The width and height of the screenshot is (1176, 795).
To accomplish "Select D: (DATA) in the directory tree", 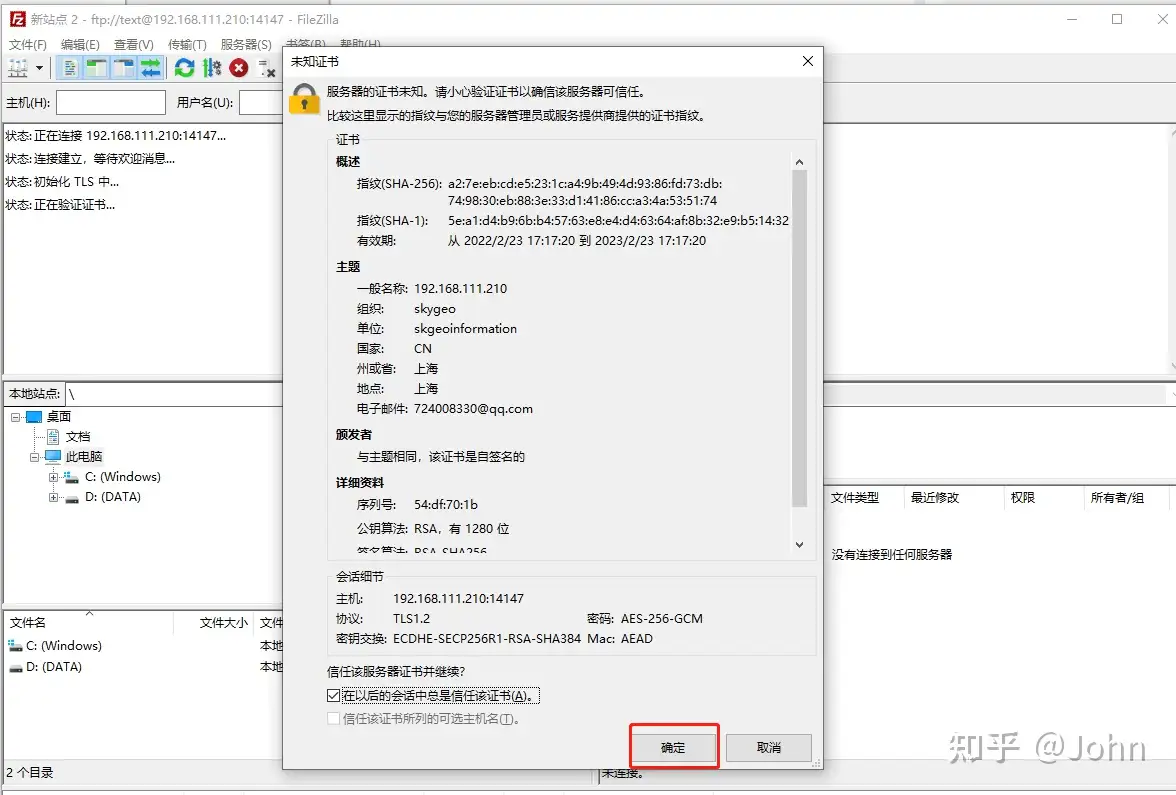I will [112, 497].
